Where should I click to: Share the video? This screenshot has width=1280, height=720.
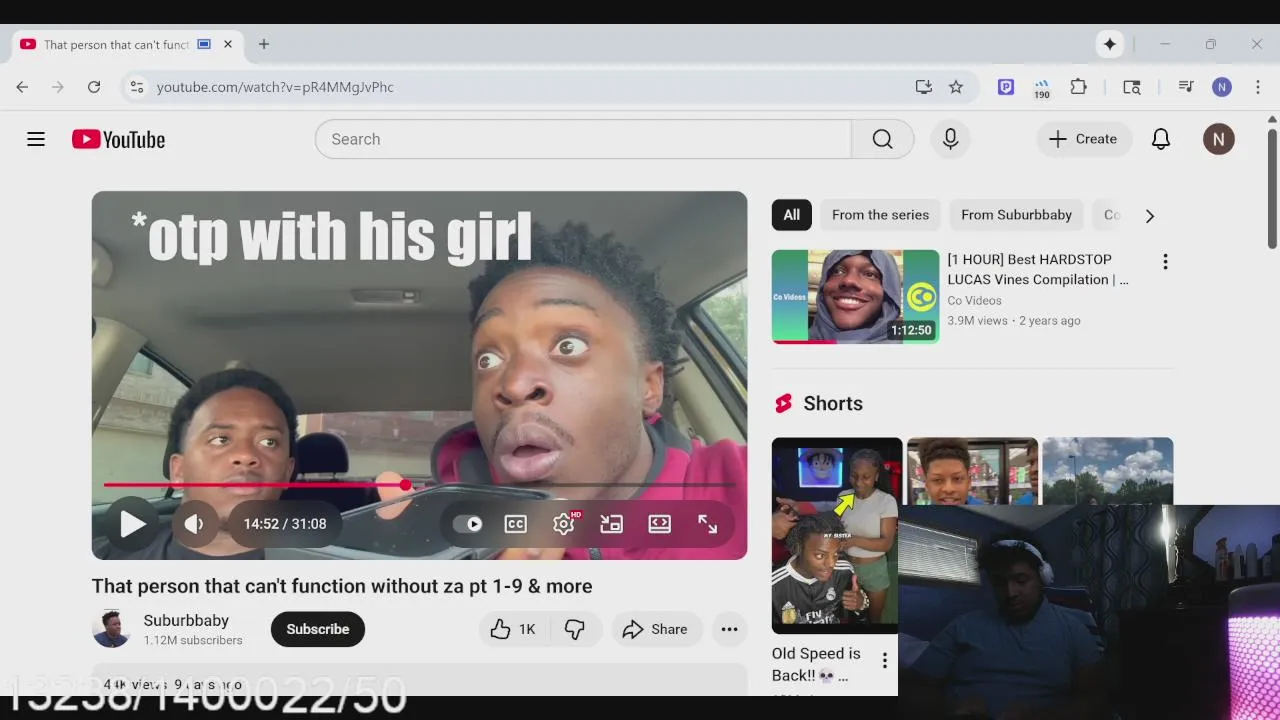655,629
